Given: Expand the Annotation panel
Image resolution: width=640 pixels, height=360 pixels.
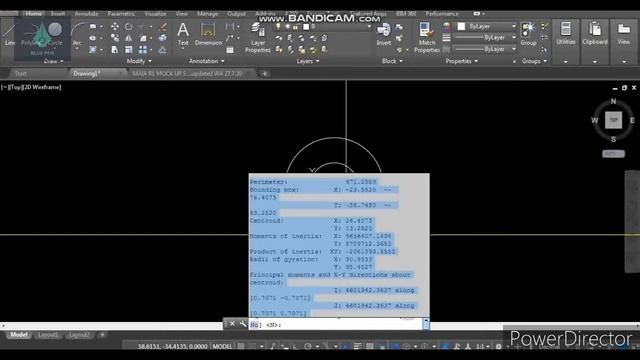Looking at the screenshot, I should point(207,61).
